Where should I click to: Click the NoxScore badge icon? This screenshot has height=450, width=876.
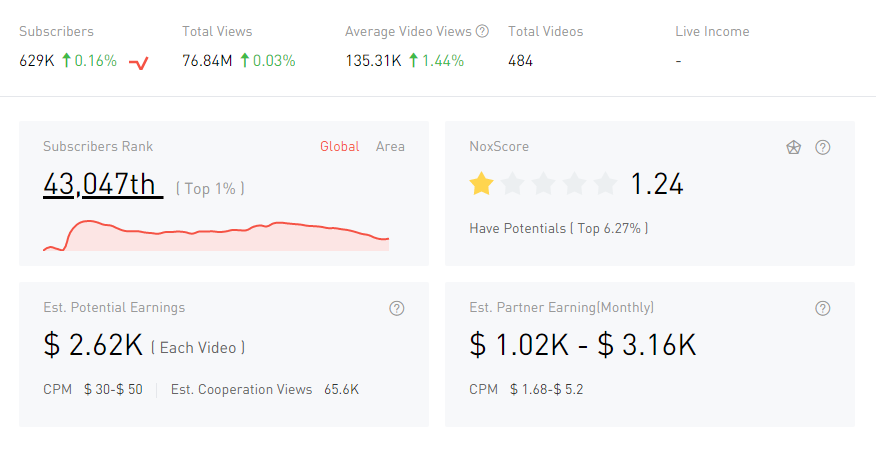pos(793,148)
